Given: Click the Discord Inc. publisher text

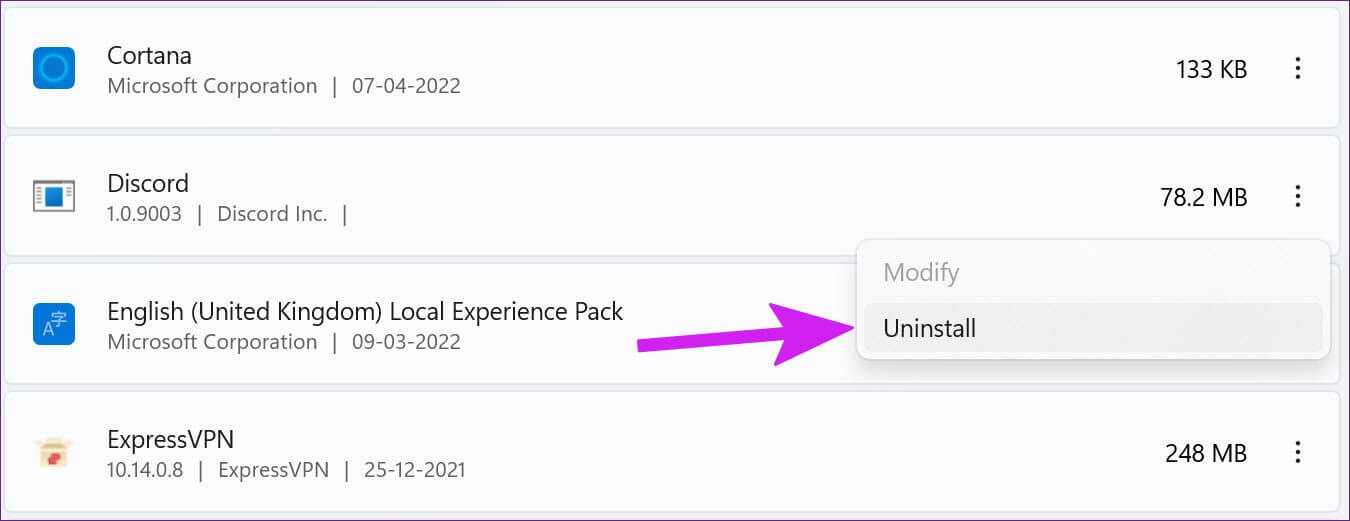Looking at the screenshot, I should click(x=272, y=214).
